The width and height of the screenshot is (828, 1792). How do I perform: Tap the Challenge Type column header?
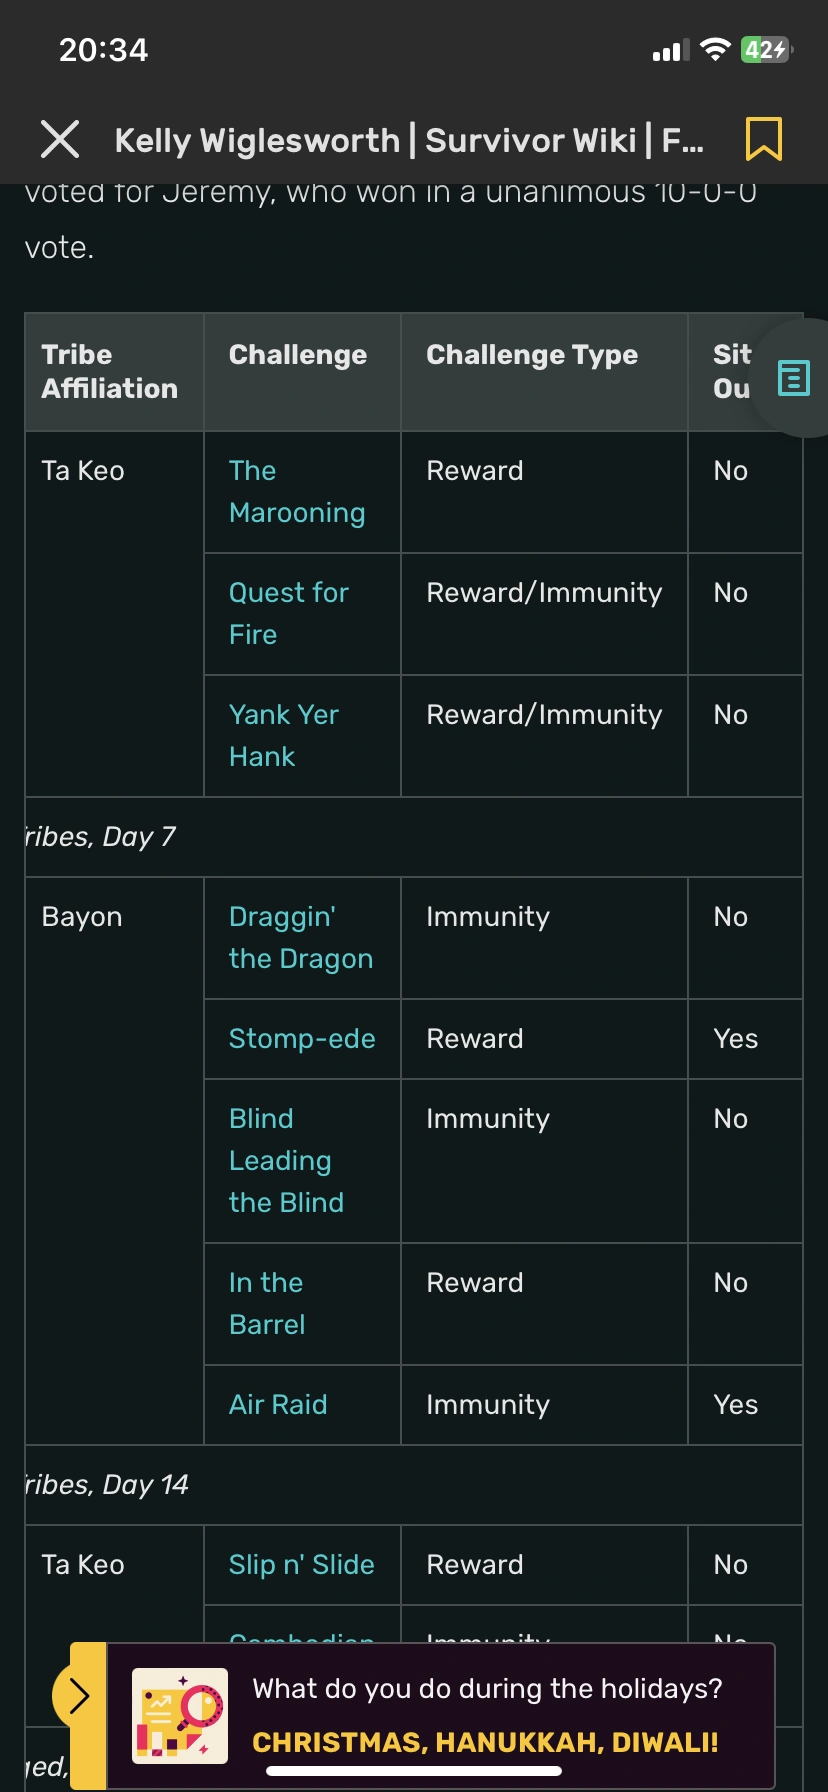tap(532, 355)
